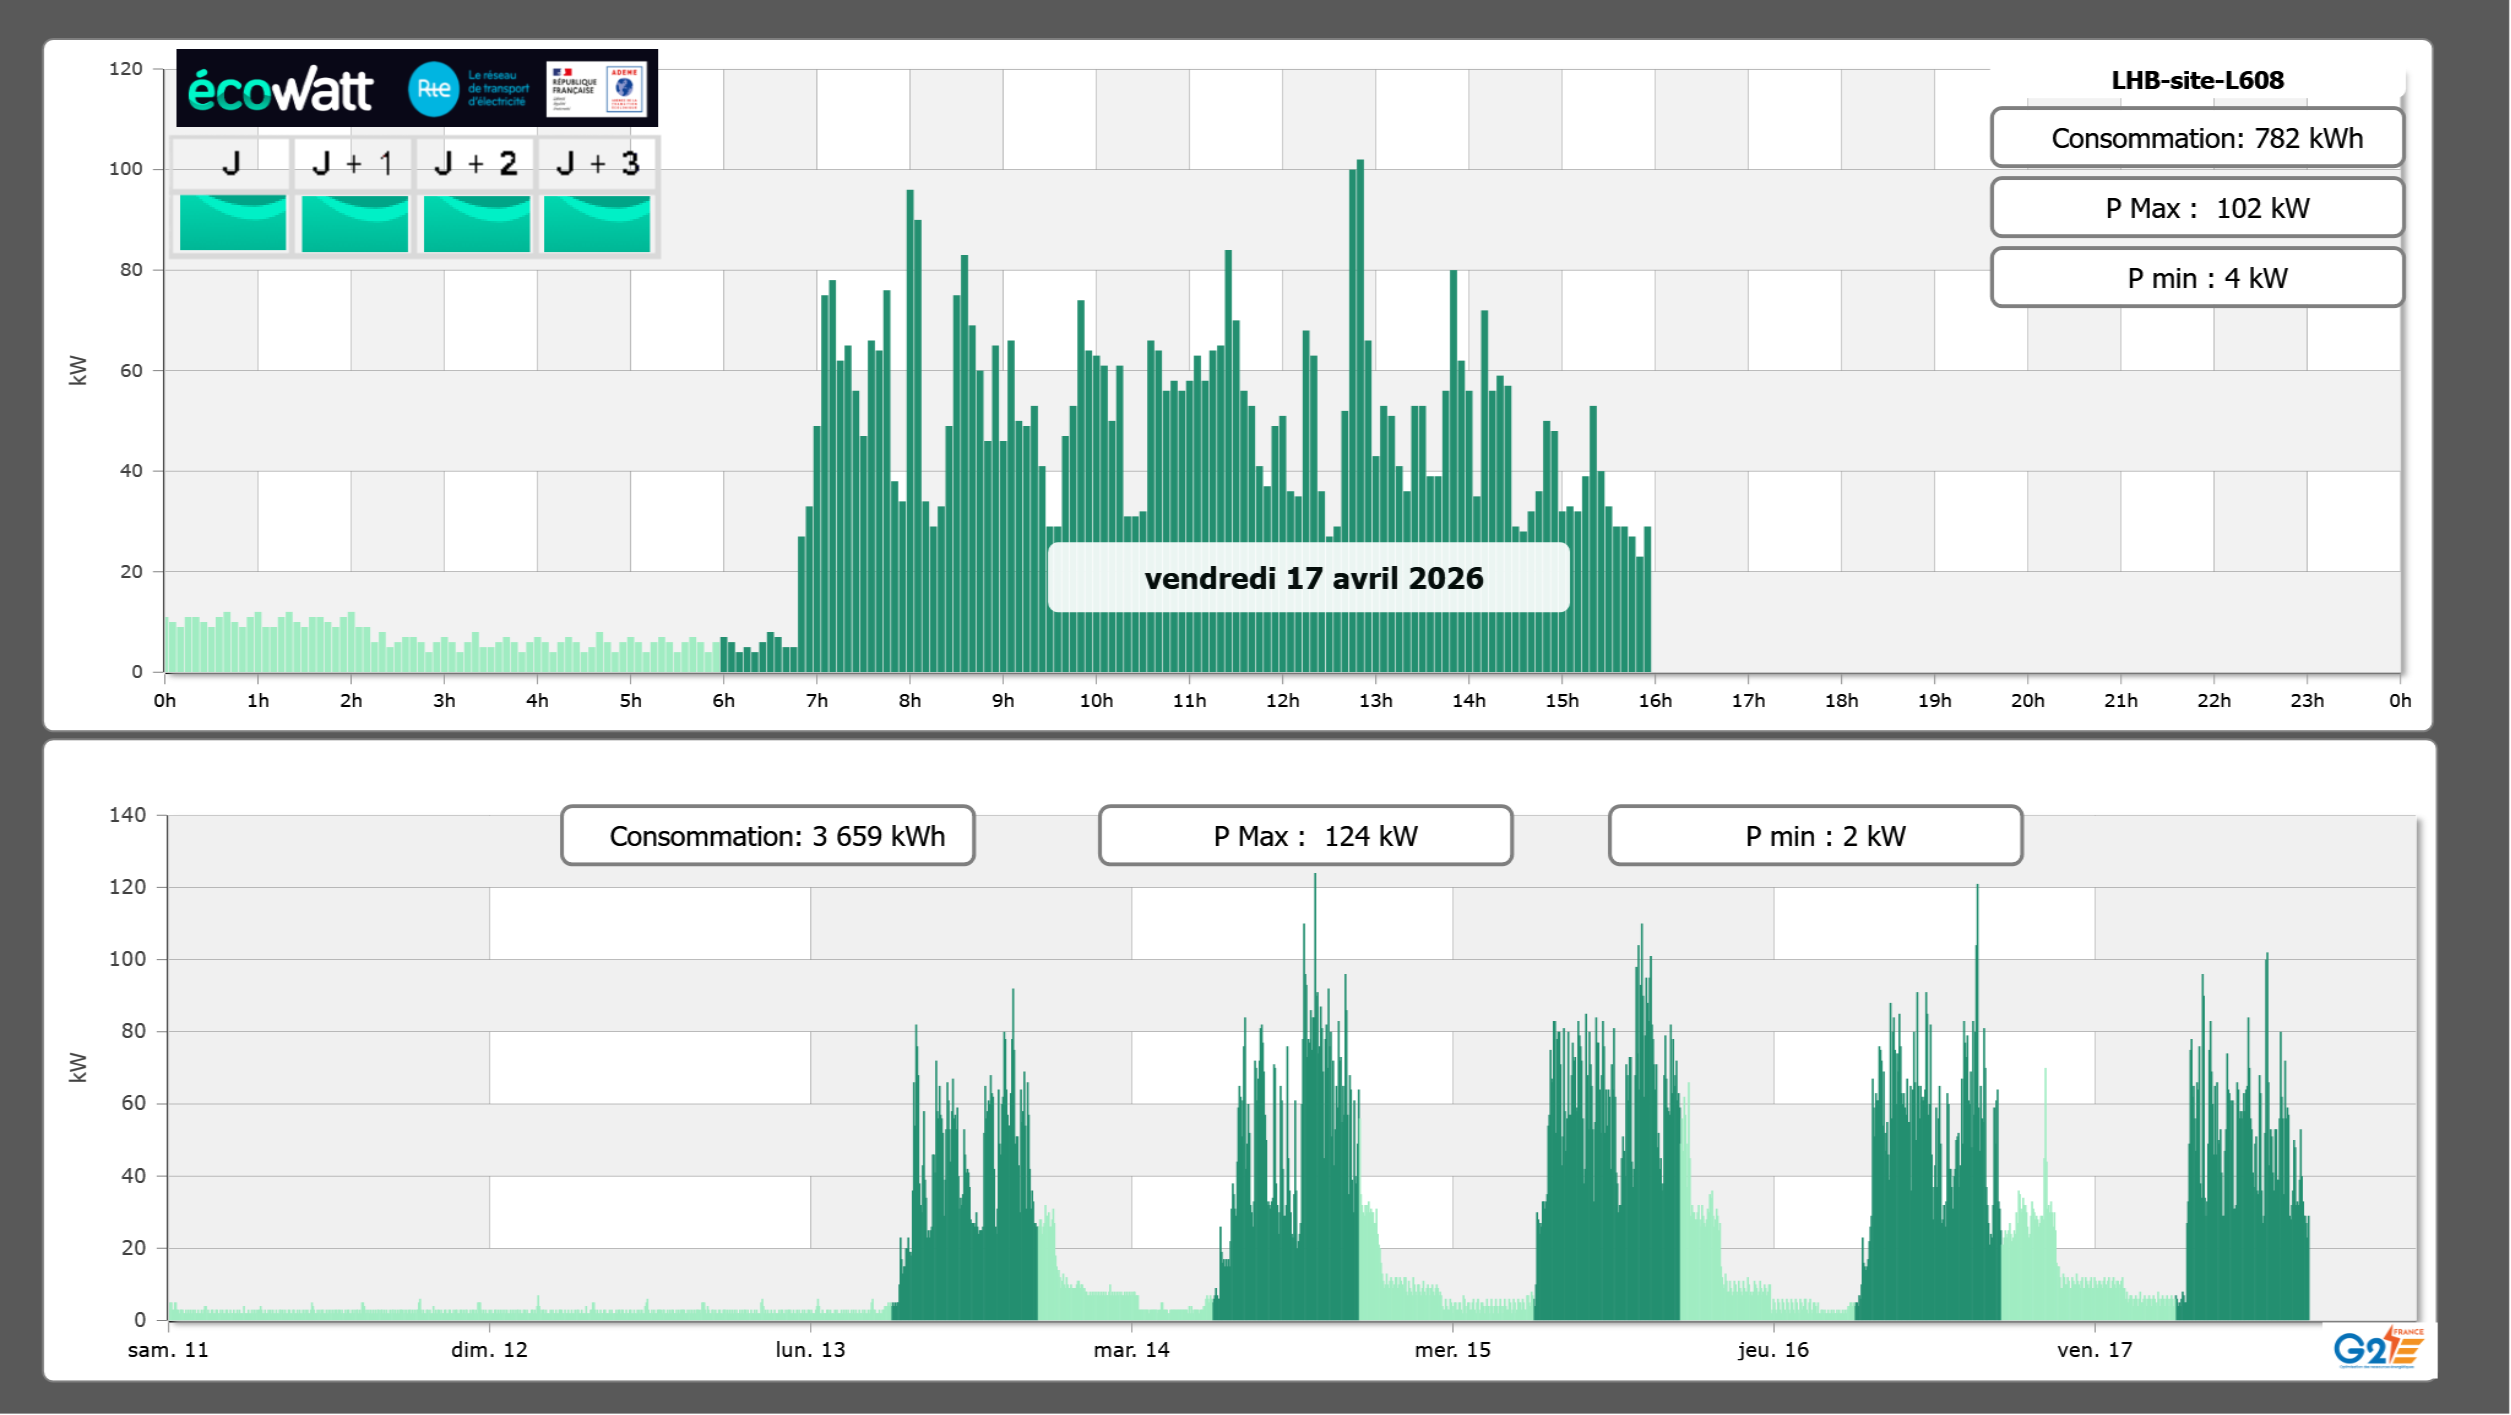The image size is (2511, 1415).
Task: Click the P min : 2 kW box
Action: pos(1815,836)
